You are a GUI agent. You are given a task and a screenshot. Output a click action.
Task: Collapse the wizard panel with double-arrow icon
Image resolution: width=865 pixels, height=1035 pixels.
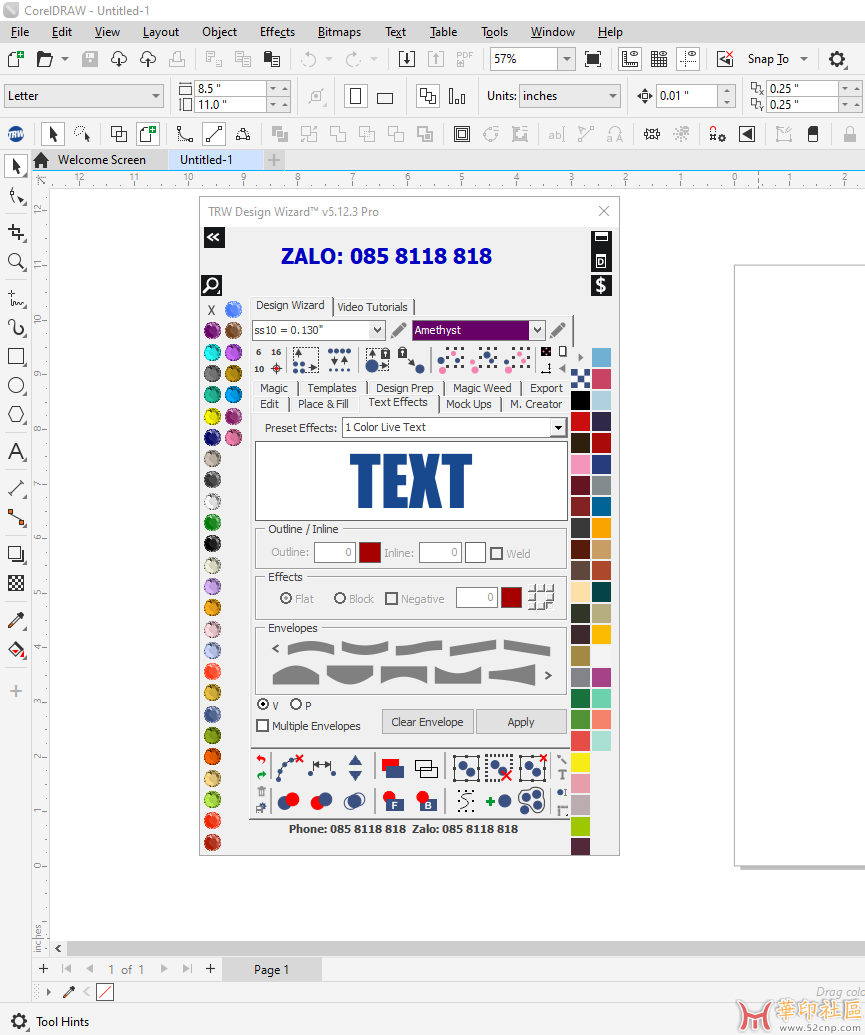[214, 238]
